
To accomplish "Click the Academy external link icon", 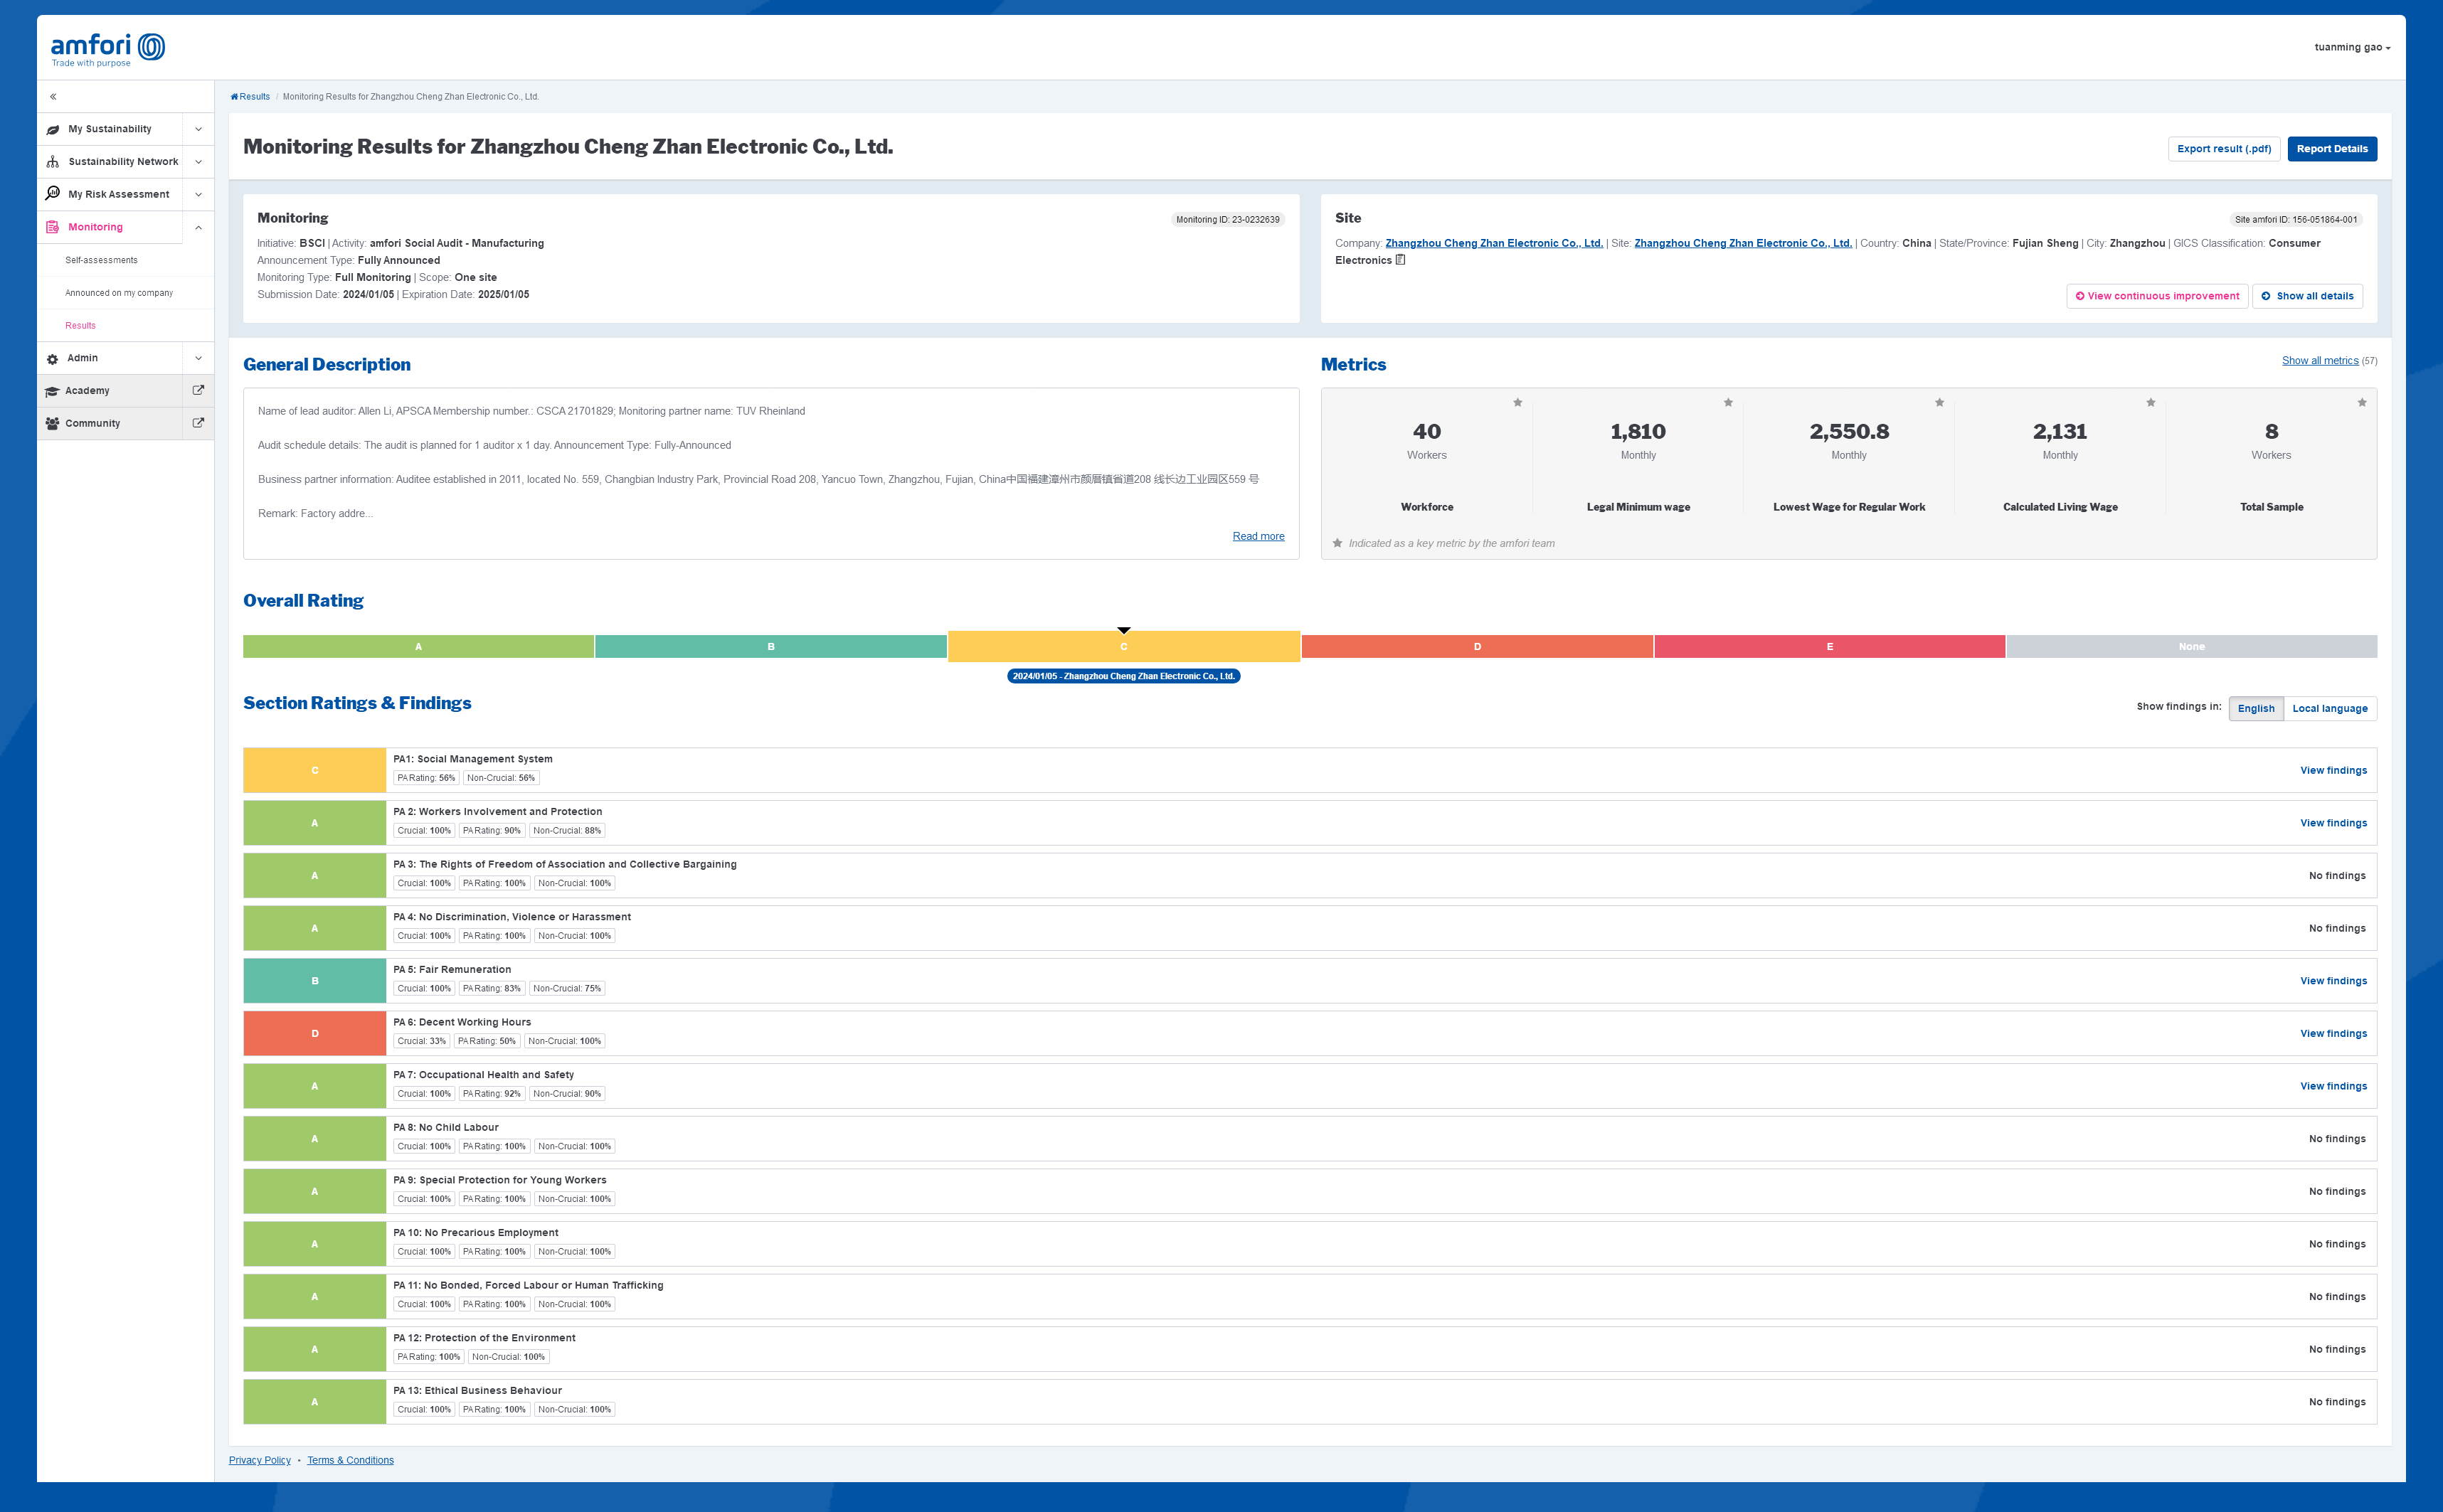I will pos(198,390).
